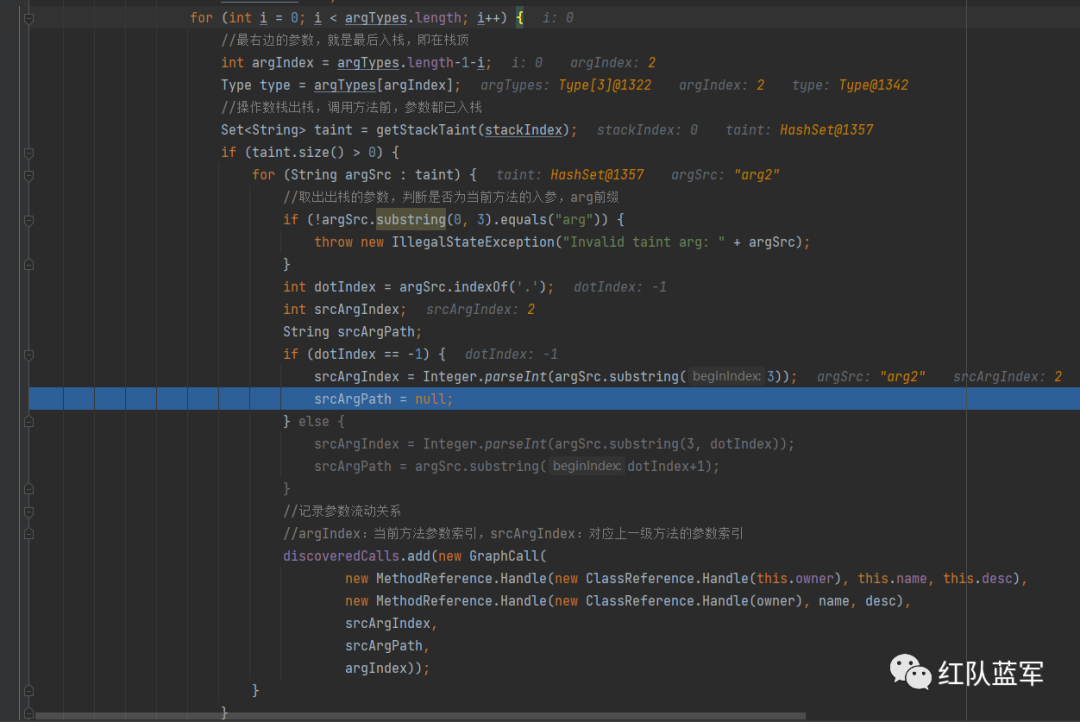The height and width of the screenshot is (722, 1080).
Task: Click "this.owner" in the first MethodReference.Handle
Action: [796, 579]
